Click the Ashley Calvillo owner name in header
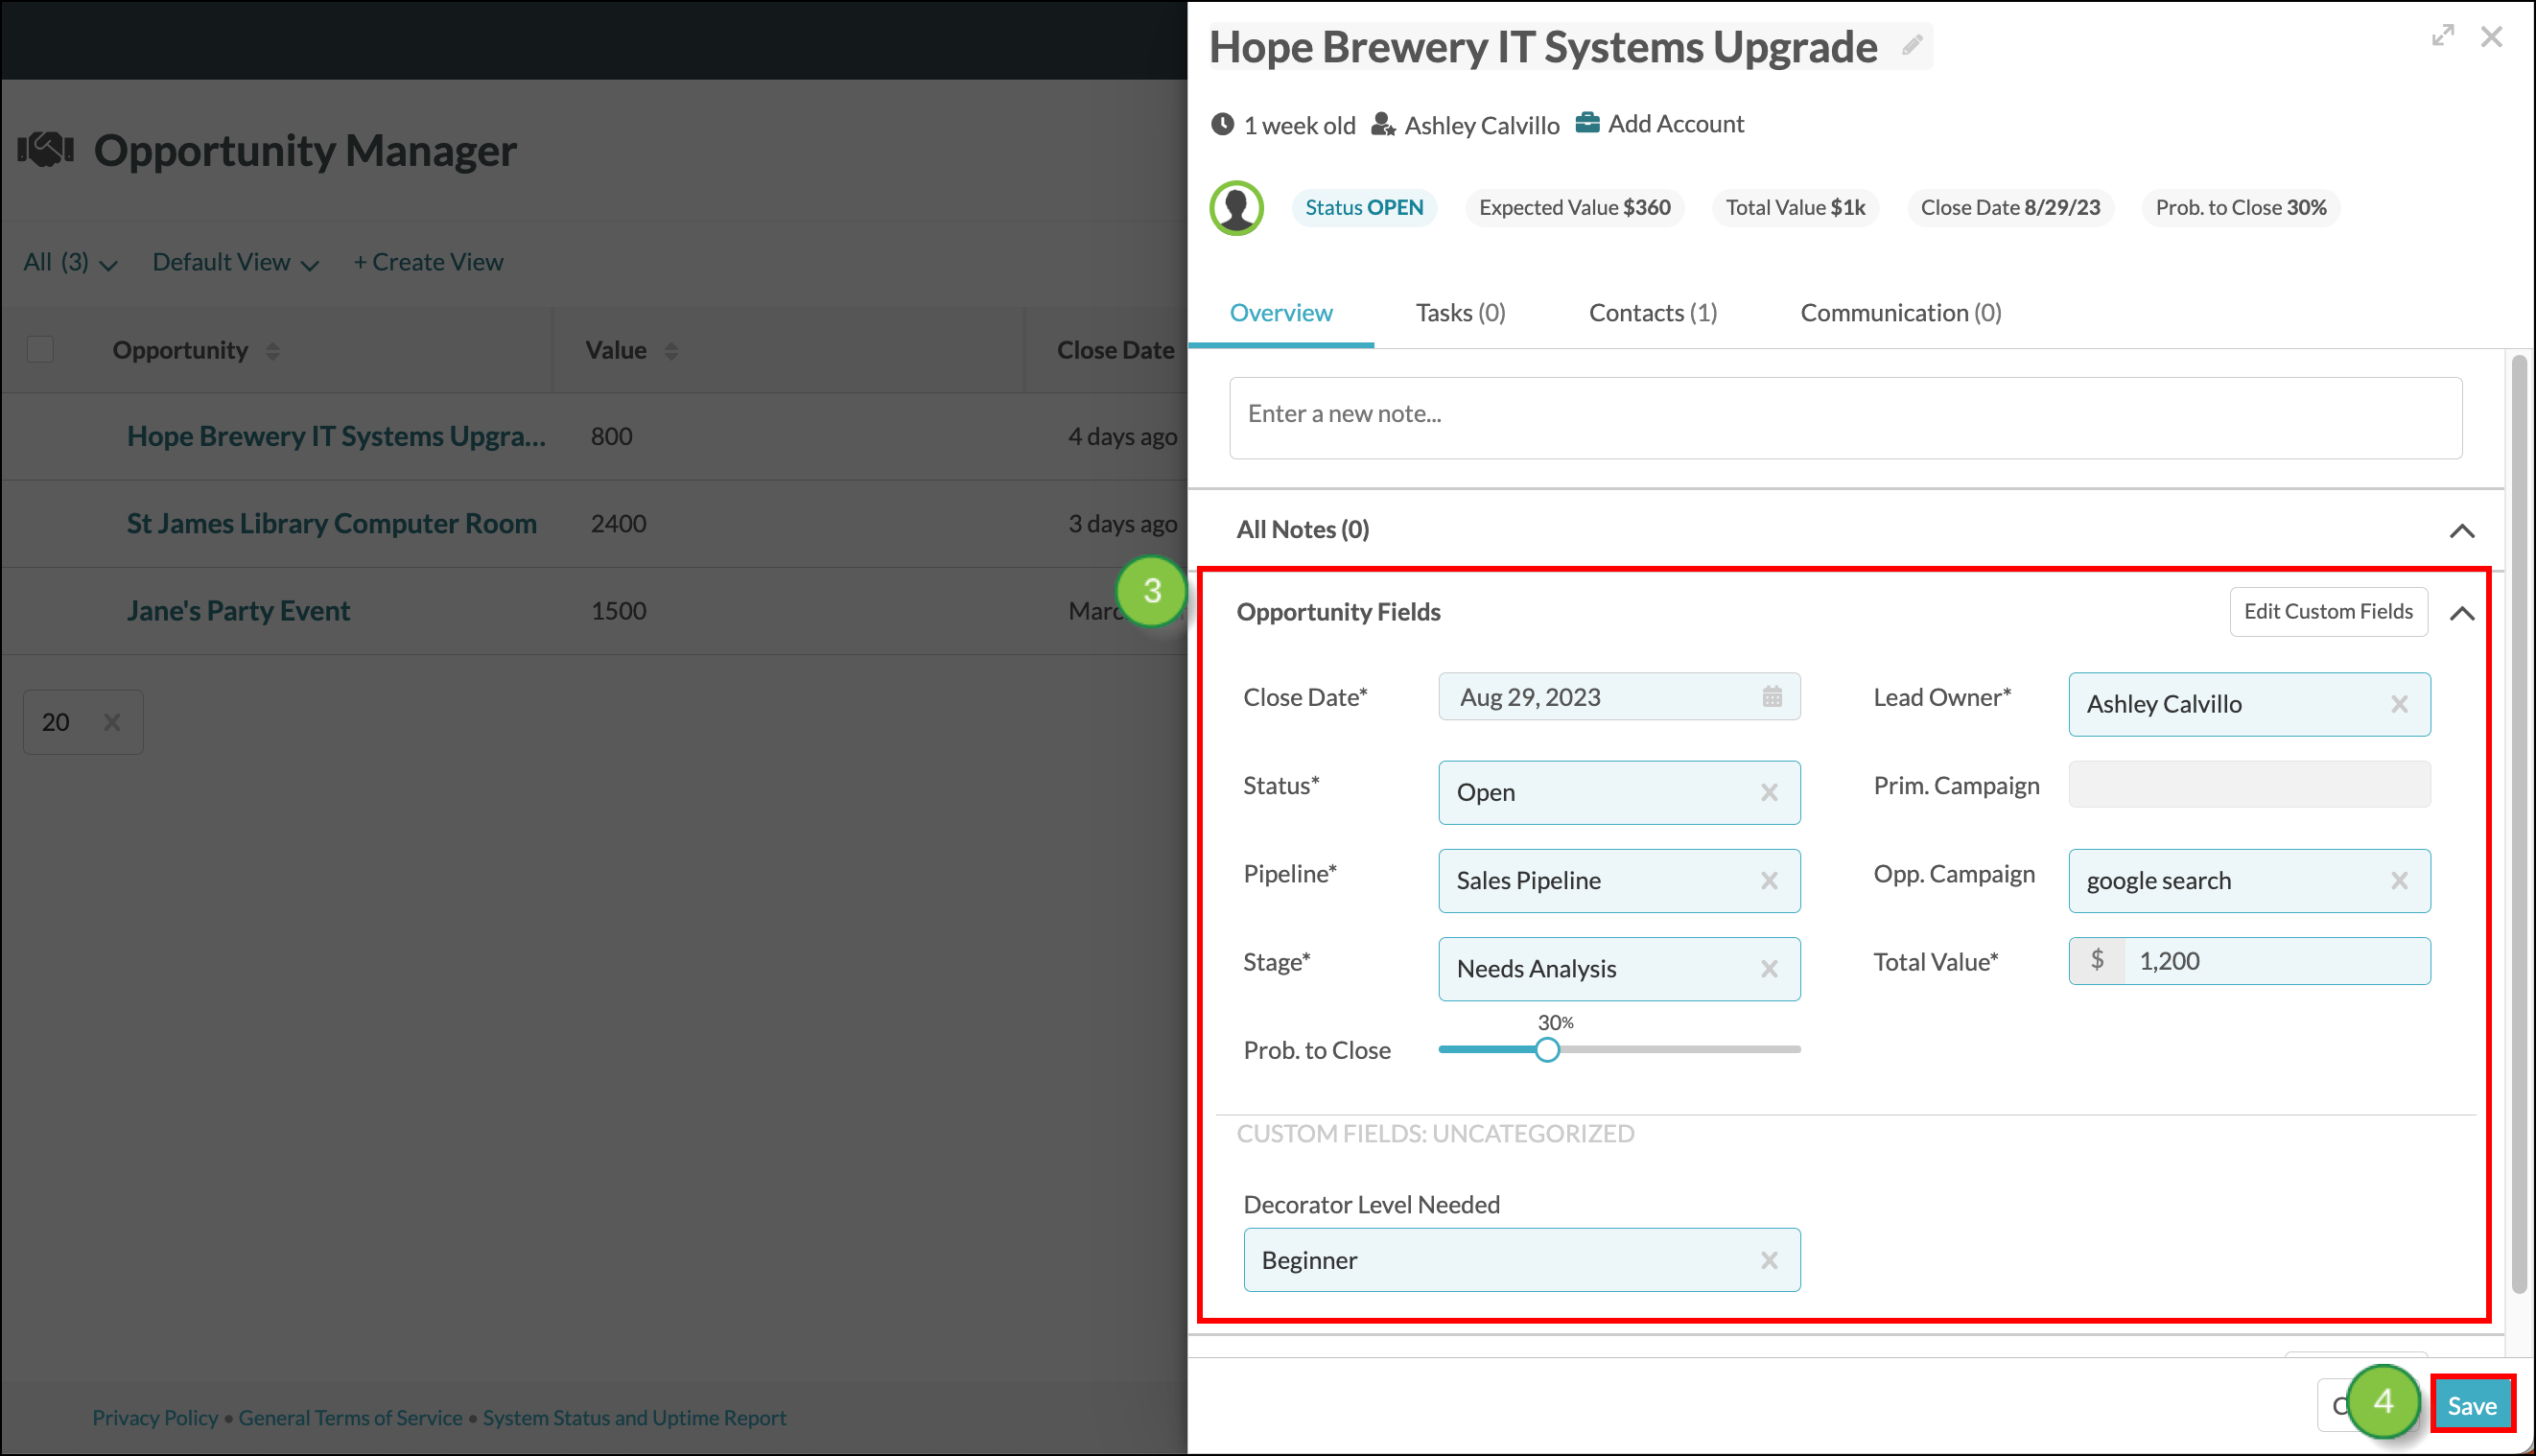2536x1456 pixels. 1481,125
